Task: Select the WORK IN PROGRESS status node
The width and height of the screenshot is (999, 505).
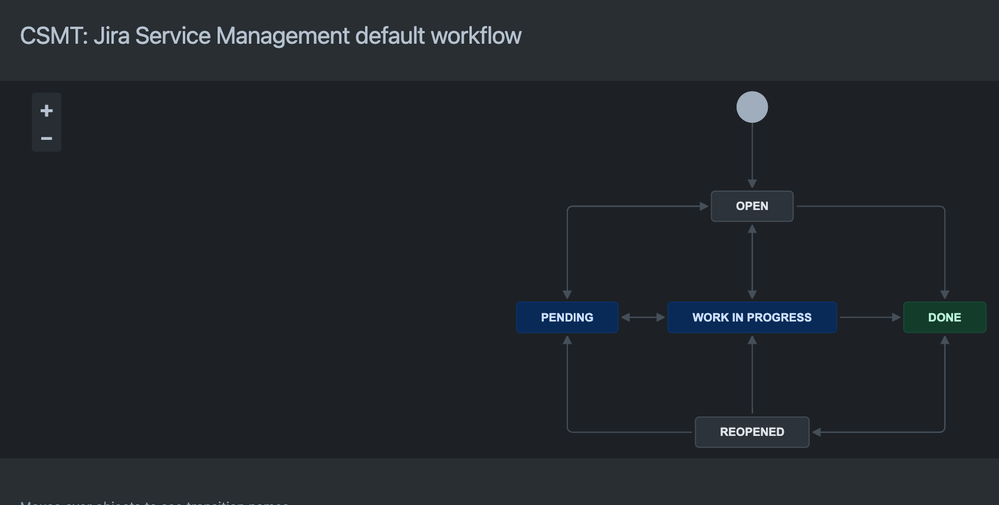Action: (x=752, y=317)
